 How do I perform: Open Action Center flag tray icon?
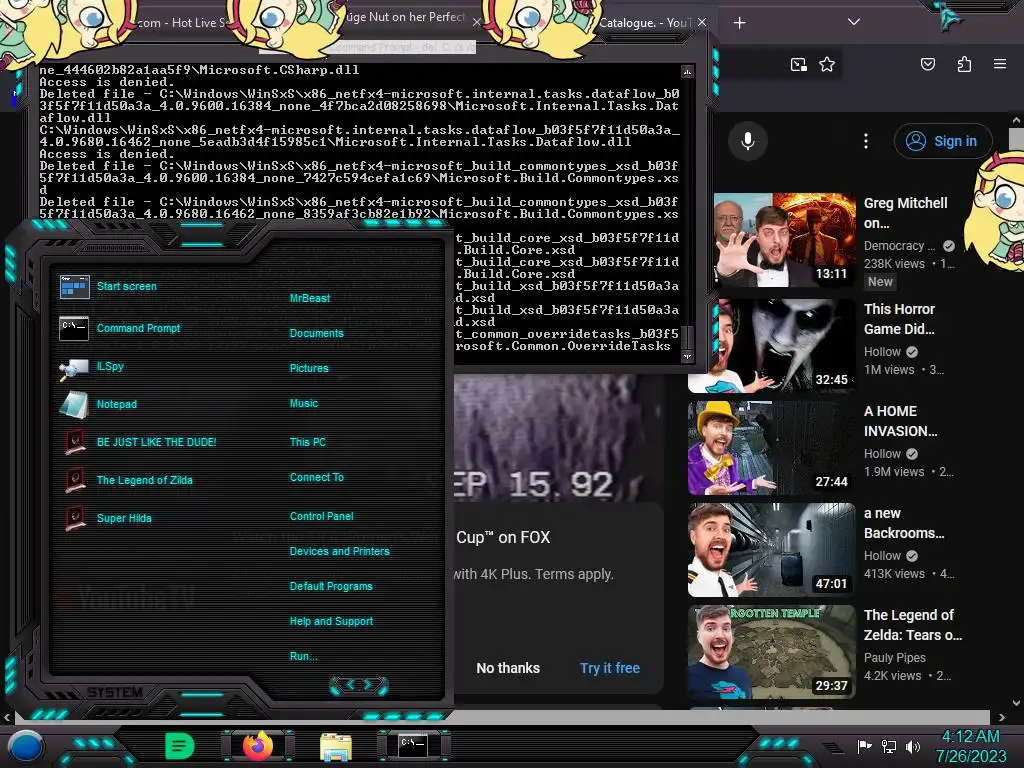click(864, 746)
